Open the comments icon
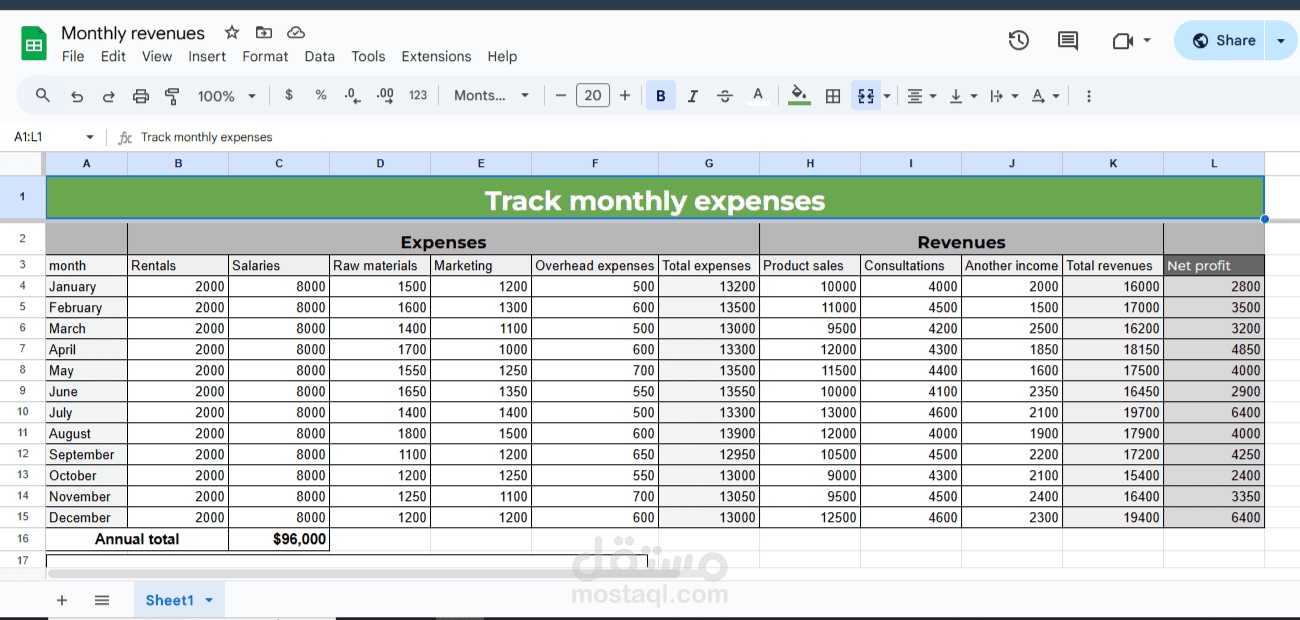Image resolution: width=1300 pixels, height=620 pixels. click(x=1068, y=40)
